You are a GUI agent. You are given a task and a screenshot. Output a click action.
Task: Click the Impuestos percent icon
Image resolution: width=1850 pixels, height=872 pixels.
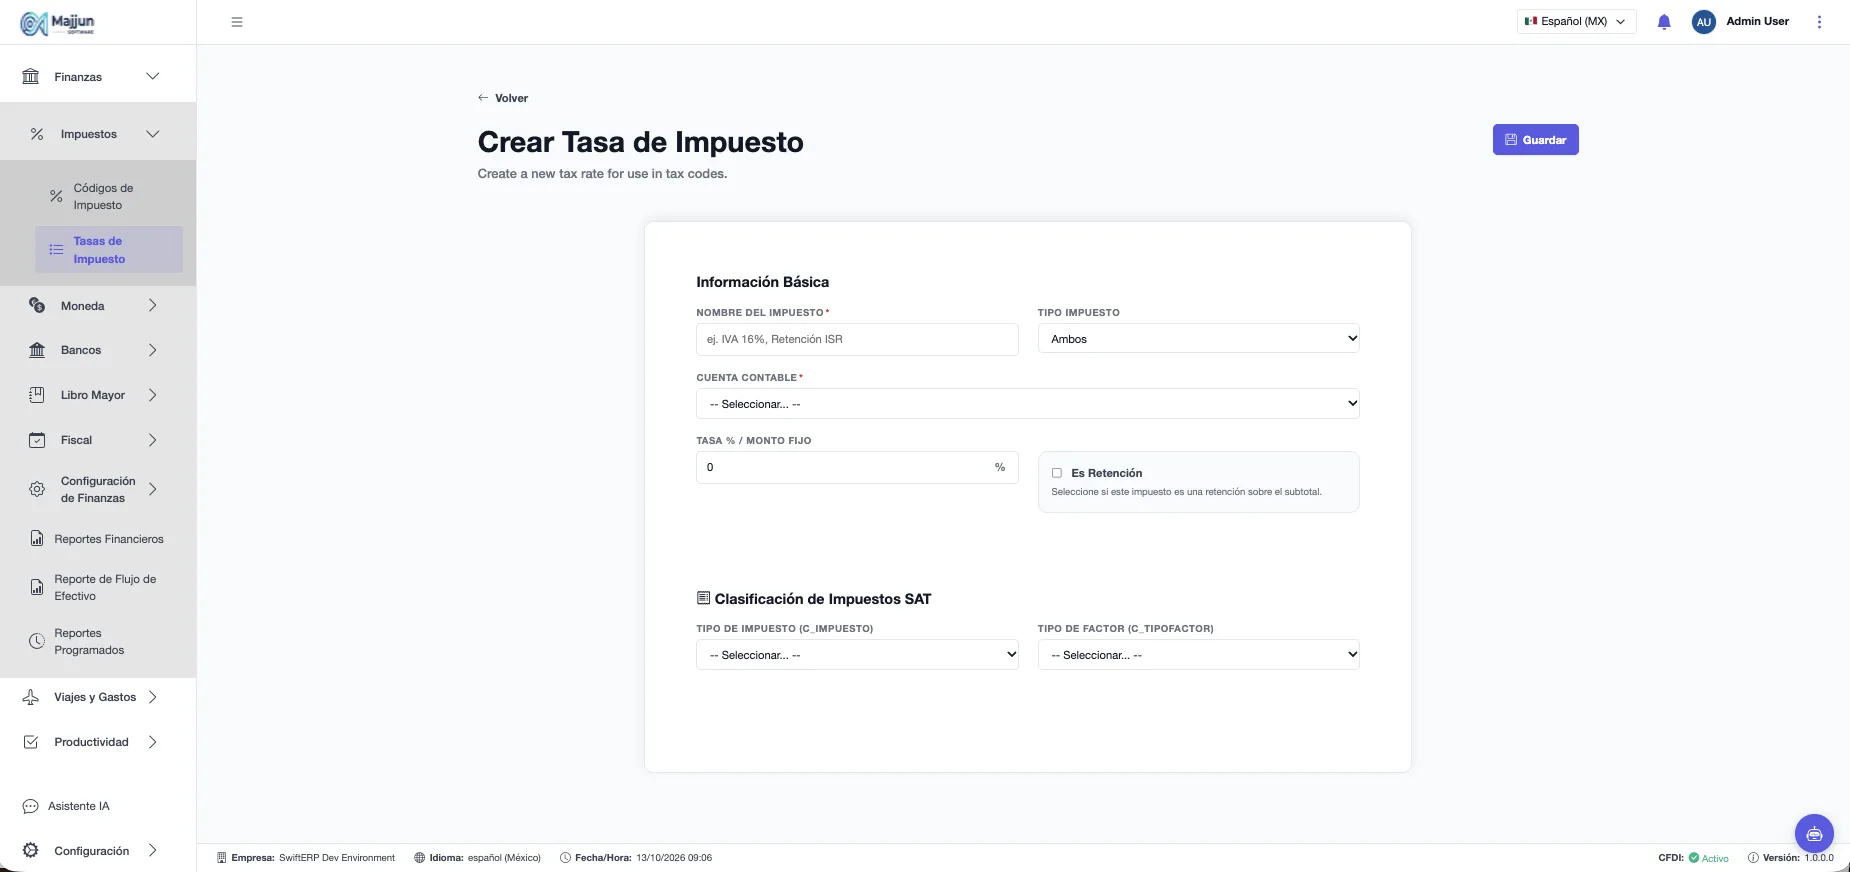click(37, 134)
